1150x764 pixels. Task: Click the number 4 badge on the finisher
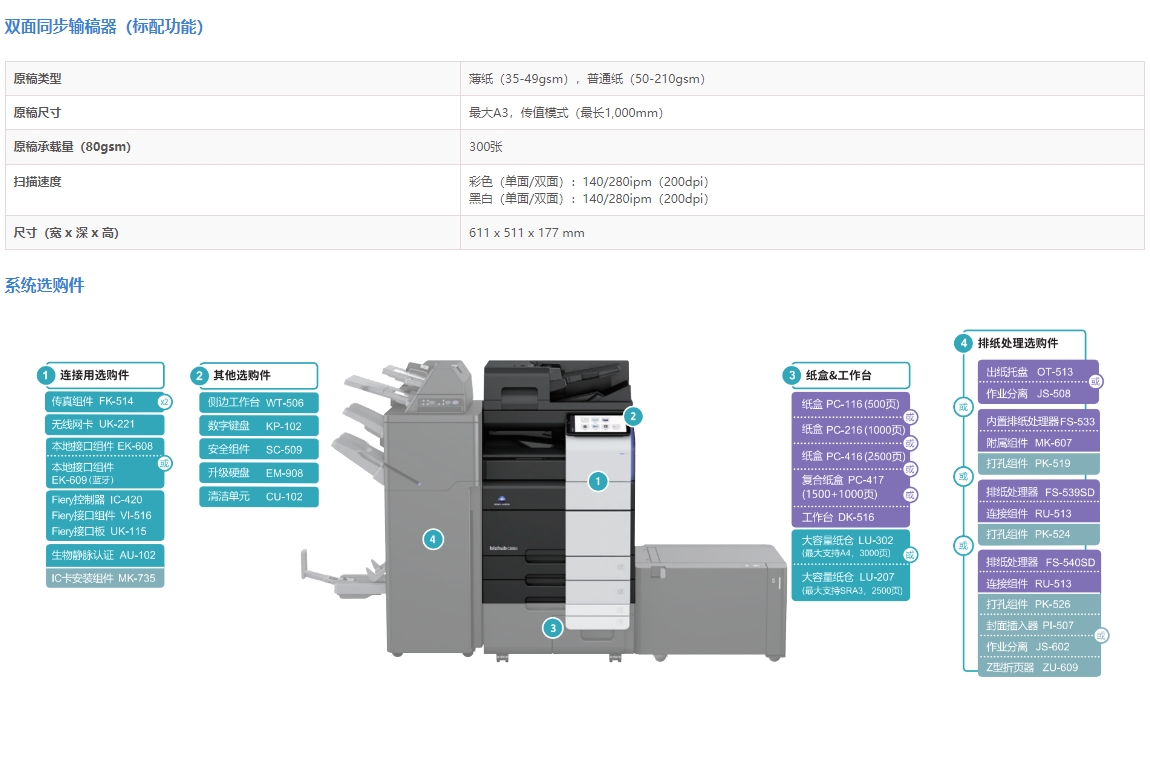(x=432, y=539)
